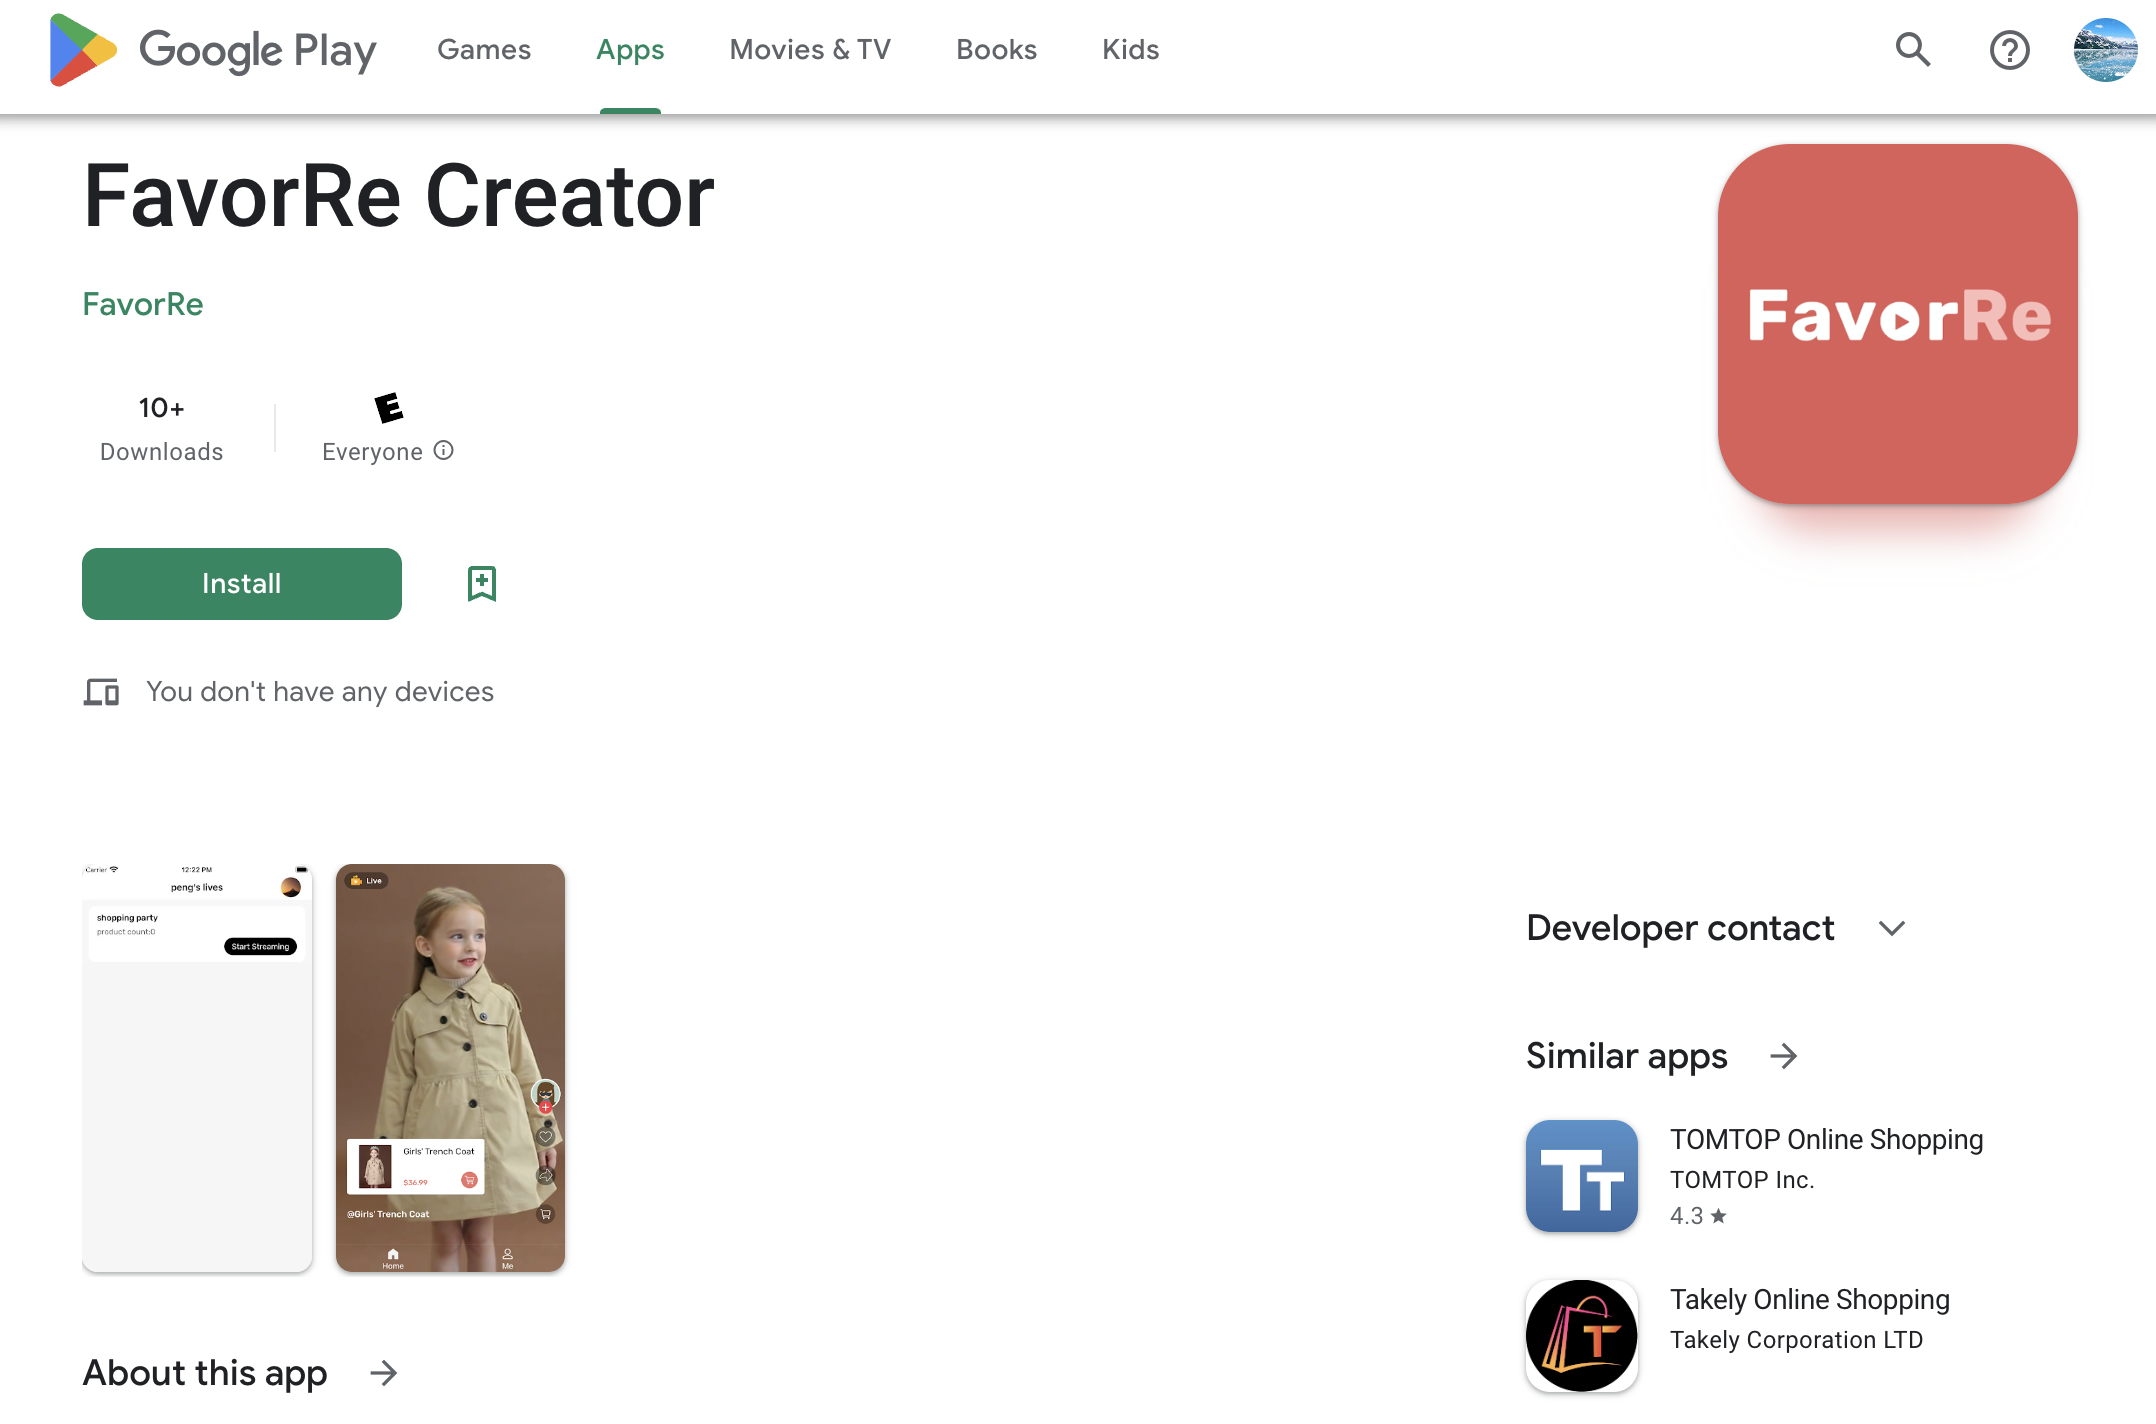Open the account profile avatar
Image resolution: width=2156 pixels, height=1424 pixels.
[x=2104, y=50]
